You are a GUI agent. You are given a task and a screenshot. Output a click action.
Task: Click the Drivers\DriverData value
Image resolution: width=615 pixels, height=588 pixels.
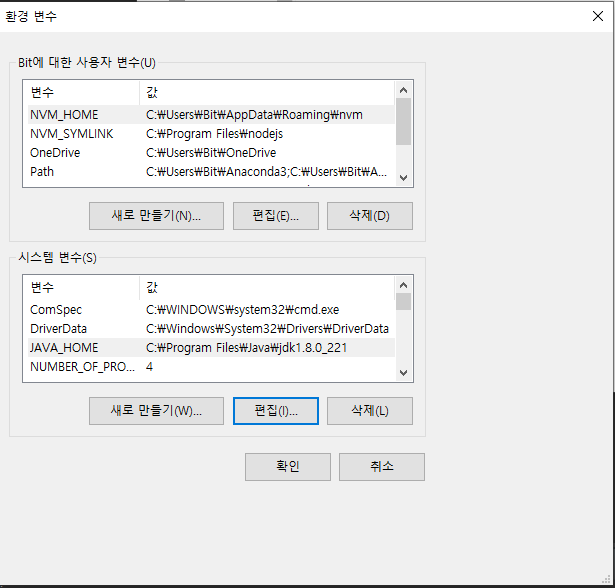(267, 328)
